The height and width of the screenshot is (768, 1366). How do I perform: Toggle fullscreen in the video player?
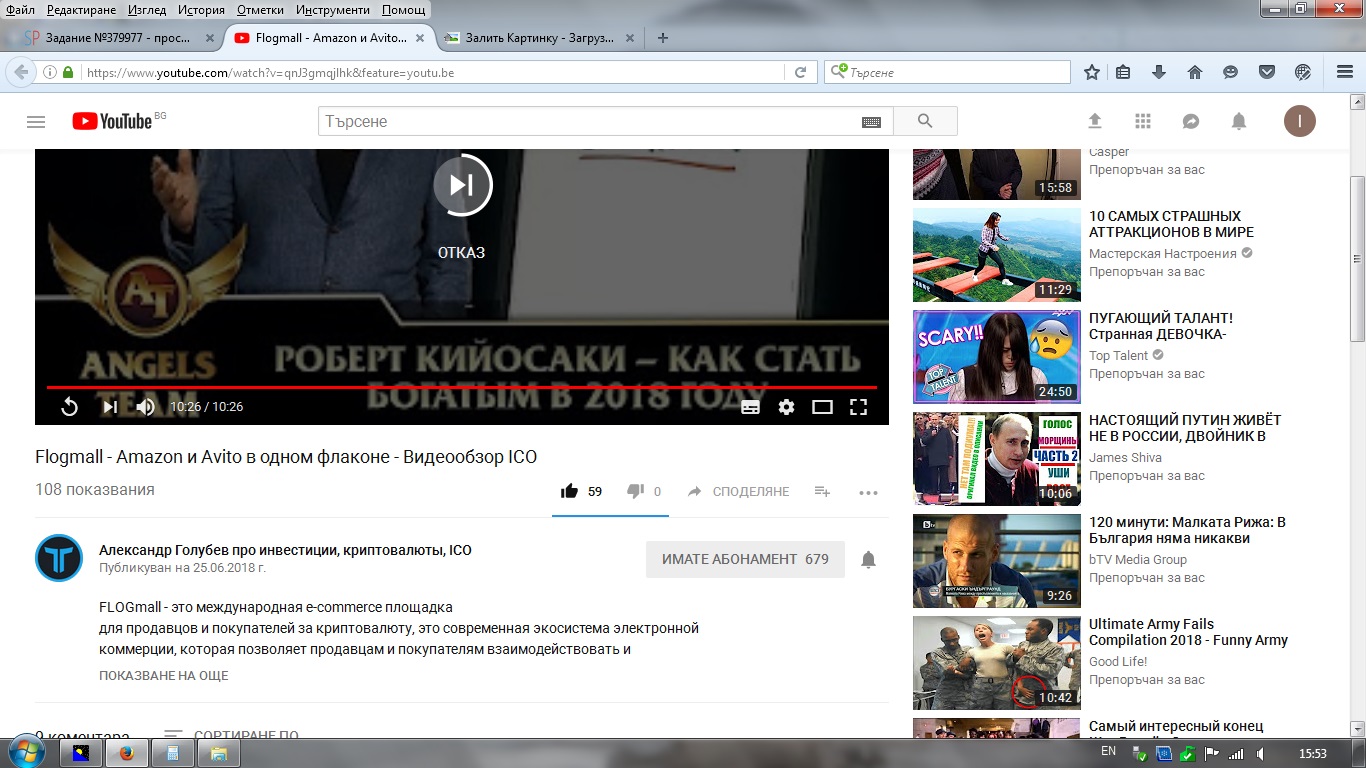click(858, 407)
